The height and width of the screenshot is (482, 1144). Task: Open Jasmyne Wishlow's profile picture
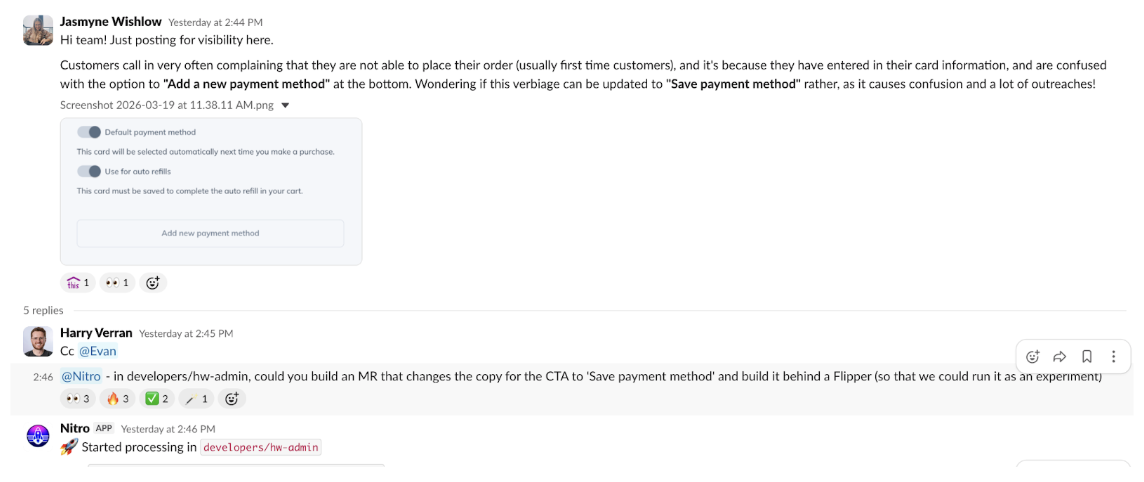38,31
